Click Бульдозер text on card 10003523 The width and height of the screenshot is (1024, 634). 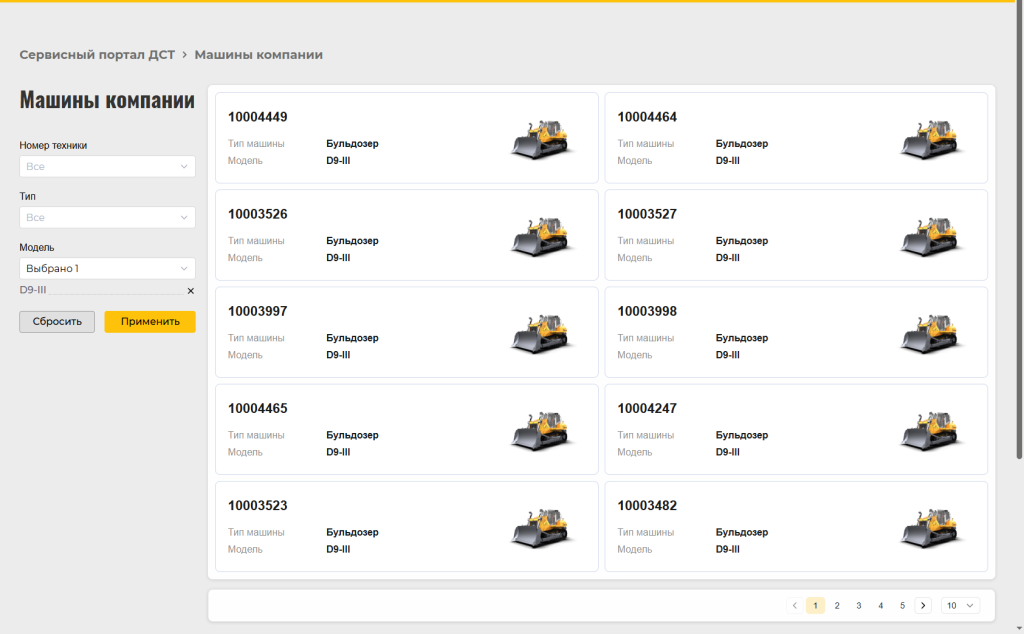[352, 532]
